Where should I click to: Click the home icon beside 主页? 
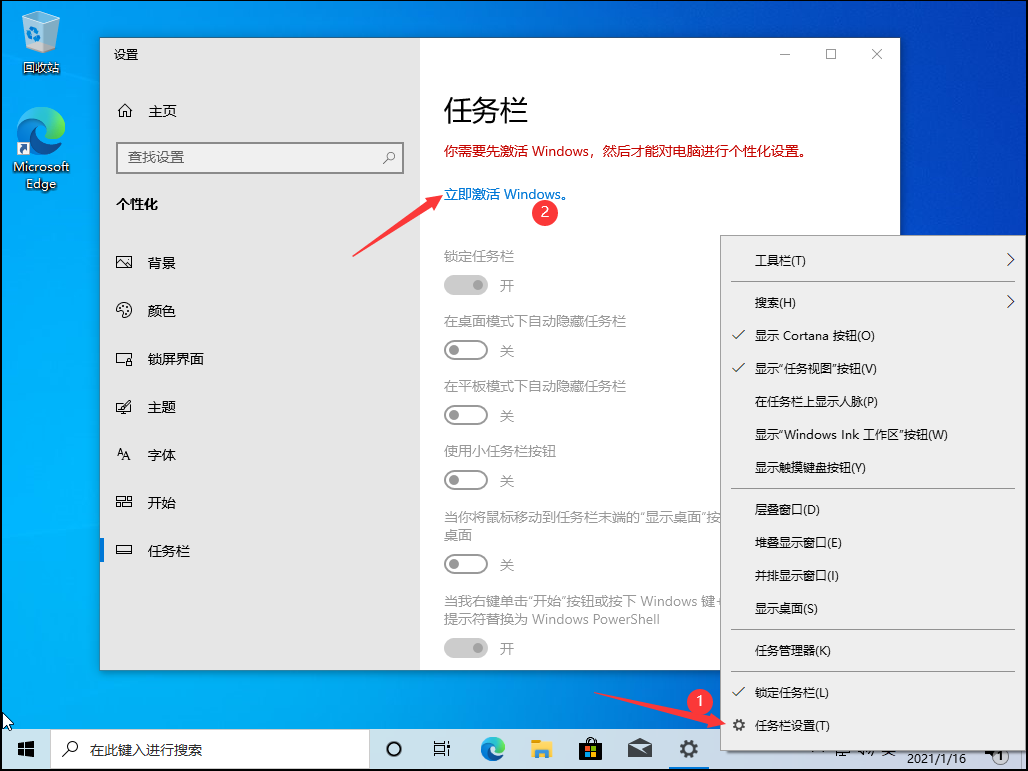(125, 111)
